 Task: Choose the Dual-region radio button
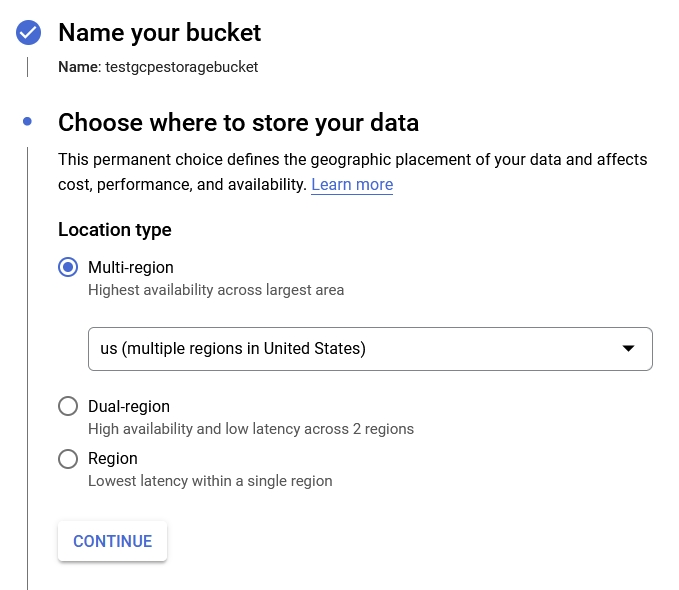[68, 406]
